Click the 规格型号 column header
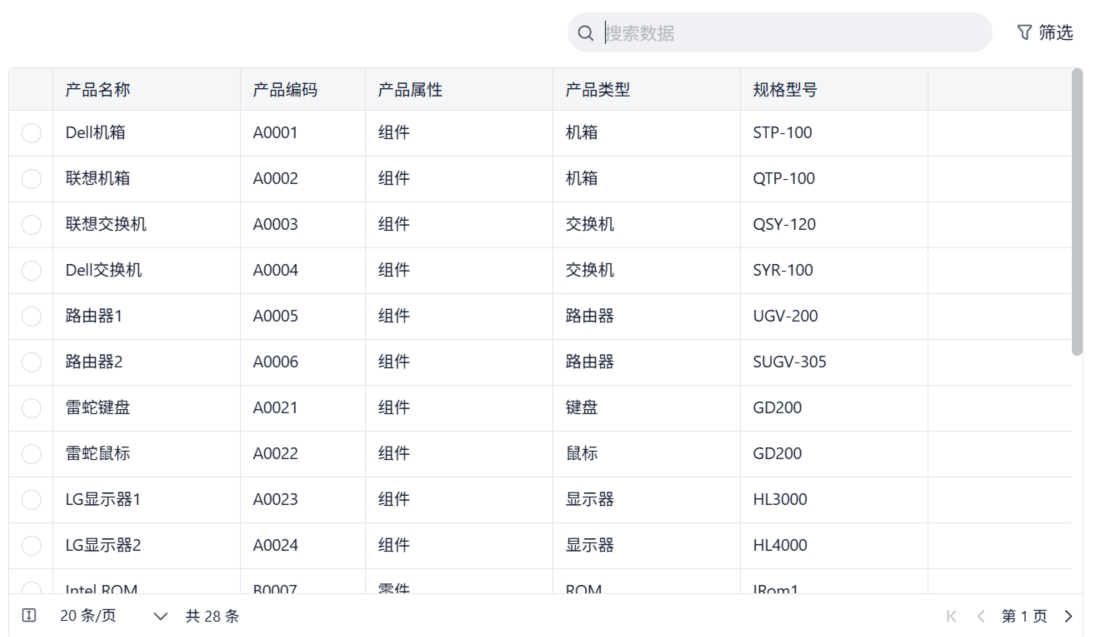 [x=785, y=90]
